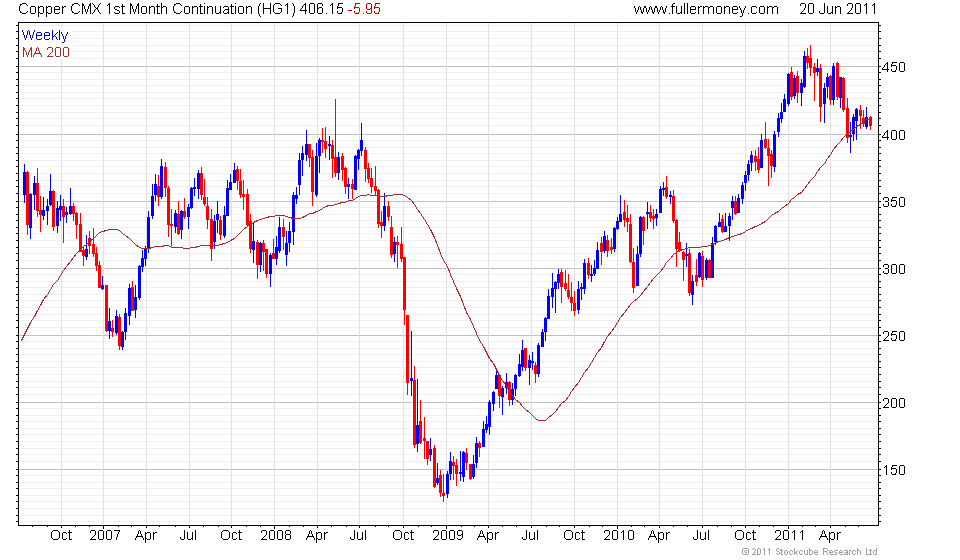The height and width of the screenshot is (560, 960).
Task: Click the 200 price axis label
Action: coord(894,403)
